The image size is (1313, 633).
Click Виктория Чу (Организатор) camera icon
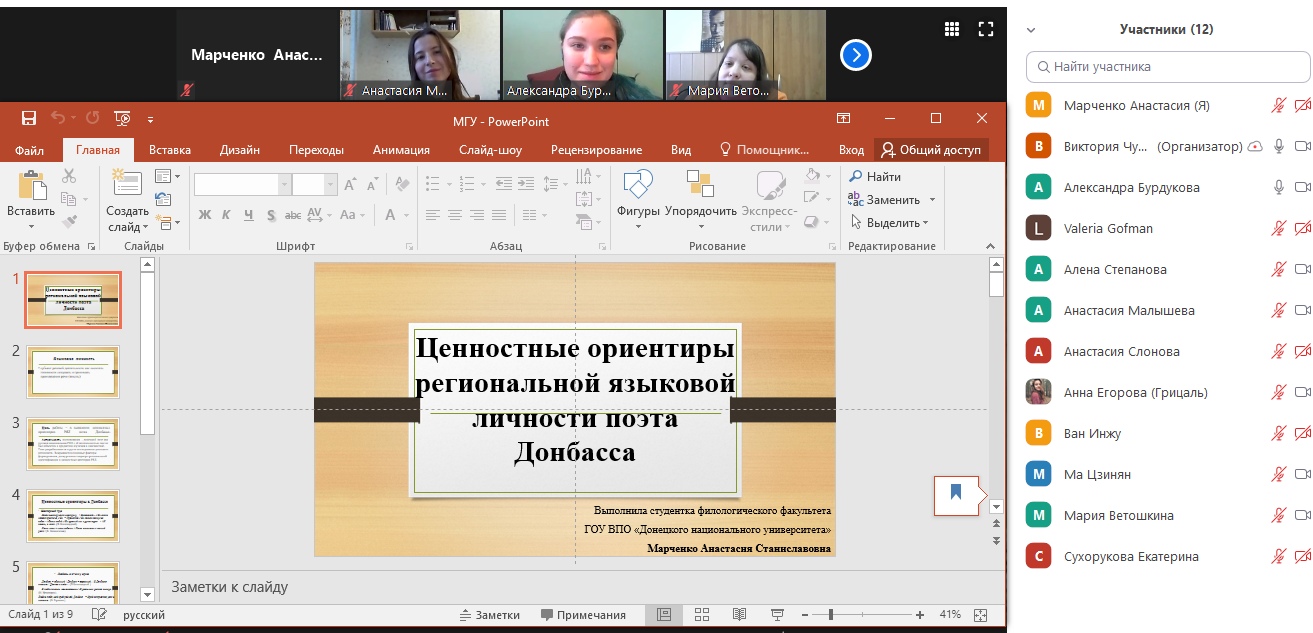pos(1302,146)
